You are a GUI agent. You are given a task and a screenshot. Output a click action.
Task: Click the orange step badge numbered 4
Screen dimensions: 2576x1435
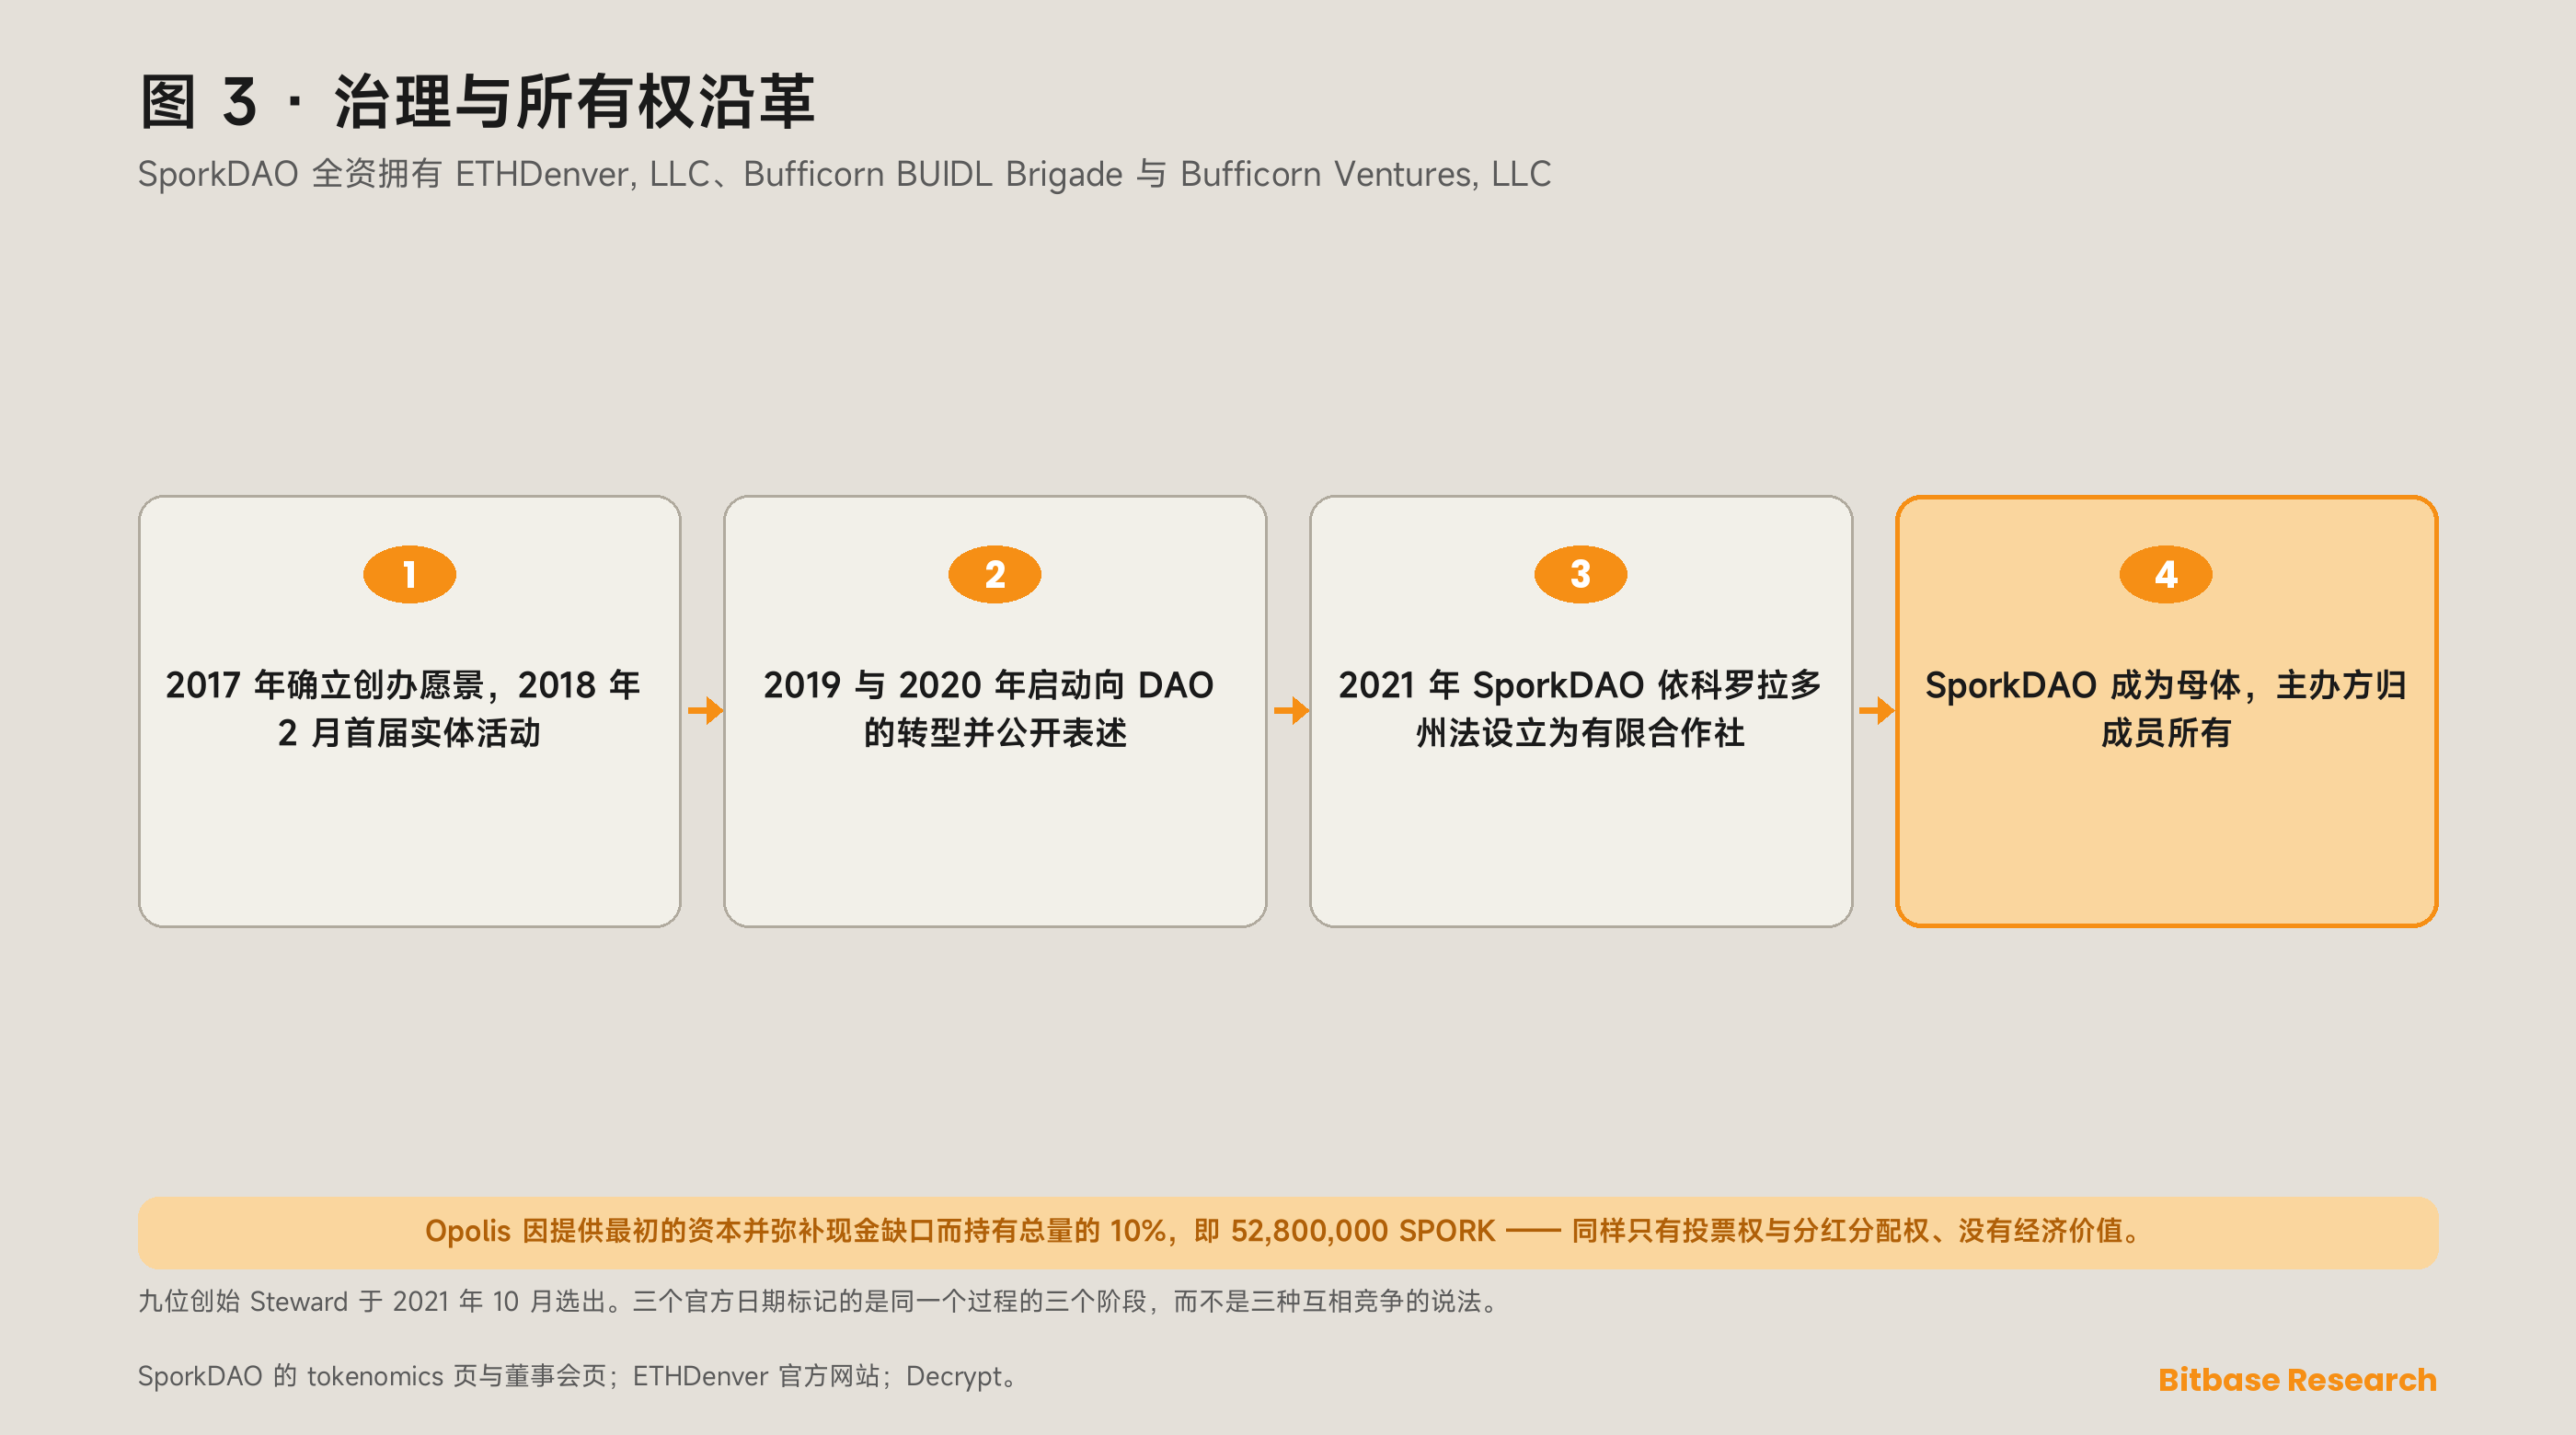pos(2165,574)
